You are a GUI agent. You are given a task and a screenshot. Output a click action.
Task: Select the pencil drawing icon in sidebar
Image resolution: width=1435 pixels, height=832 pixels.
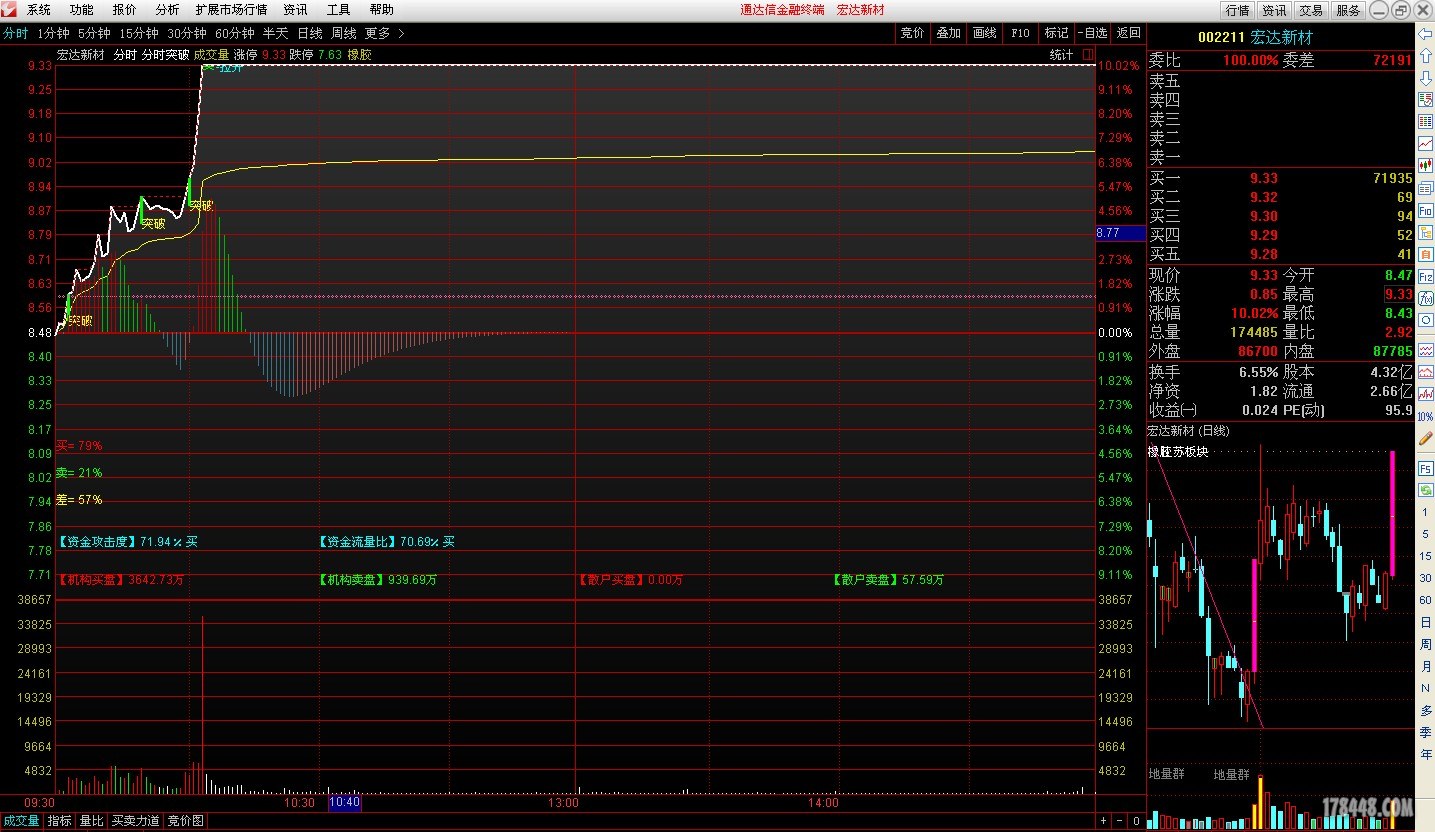tap(1425, 438)
